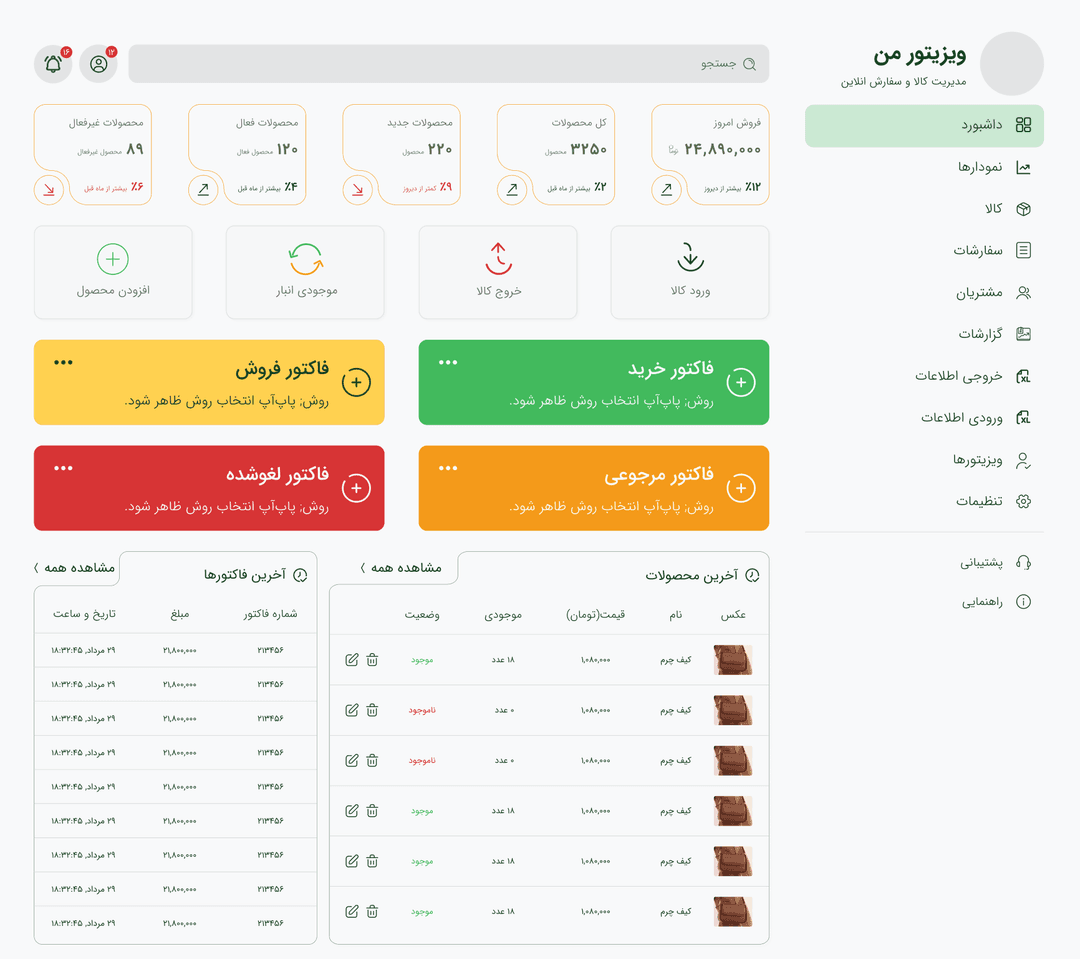The width and height of the screenshot is (1080, 959).
Task: Click the ویزیتور من profile avatar circle
Action: coord(1011,63)
